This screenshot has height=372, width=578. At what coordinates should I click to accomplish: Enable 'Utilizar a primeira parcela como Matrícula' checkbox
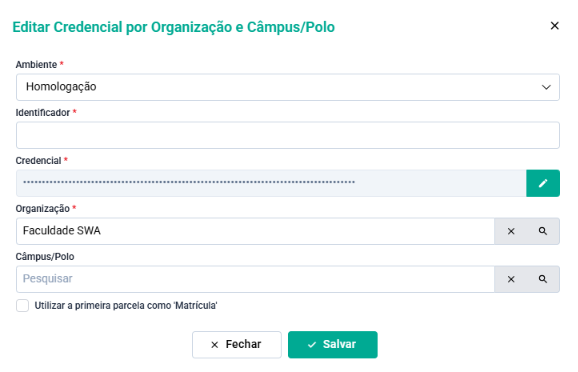22,306
